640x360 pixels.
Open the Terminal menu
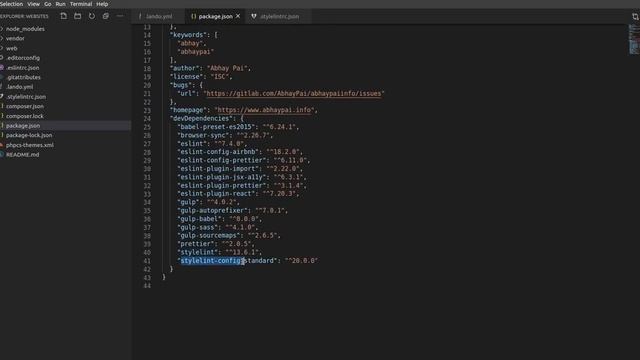(81, 4)
